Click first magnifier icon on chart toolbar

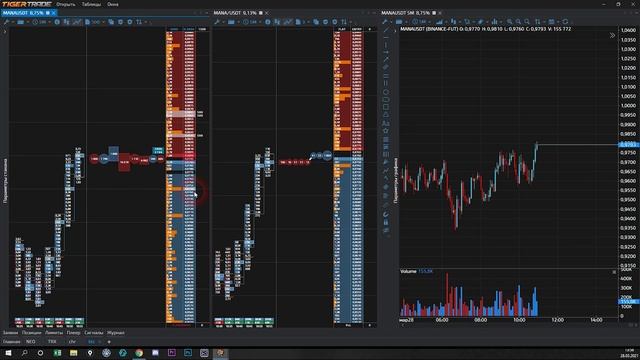pyautogui.click(x=510, y=22)
